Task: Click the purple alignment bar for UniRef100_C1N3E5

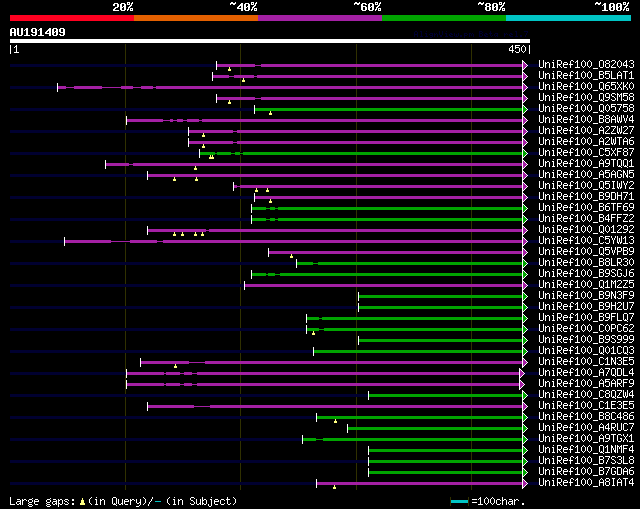Action: tap(332, 363)
